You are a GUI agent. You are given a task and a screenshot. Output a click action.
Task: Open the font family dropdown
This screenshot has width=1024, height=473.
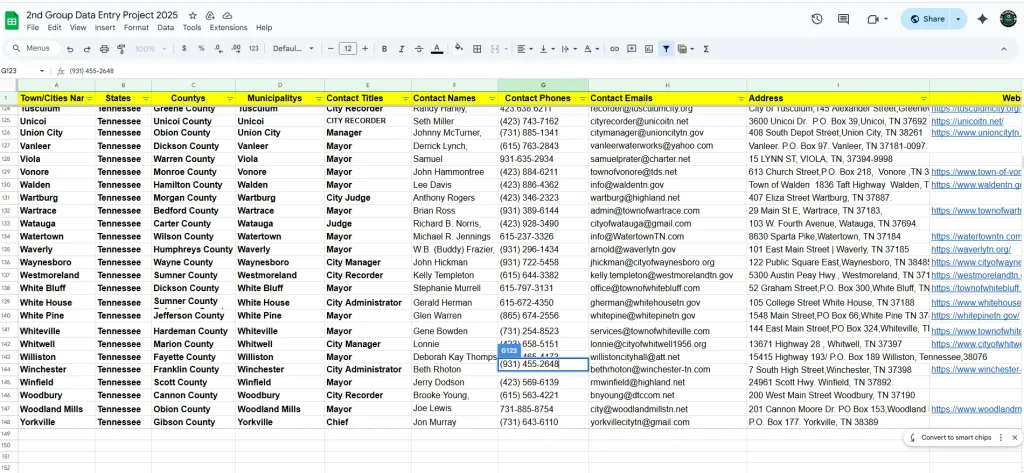click(291, 48)
